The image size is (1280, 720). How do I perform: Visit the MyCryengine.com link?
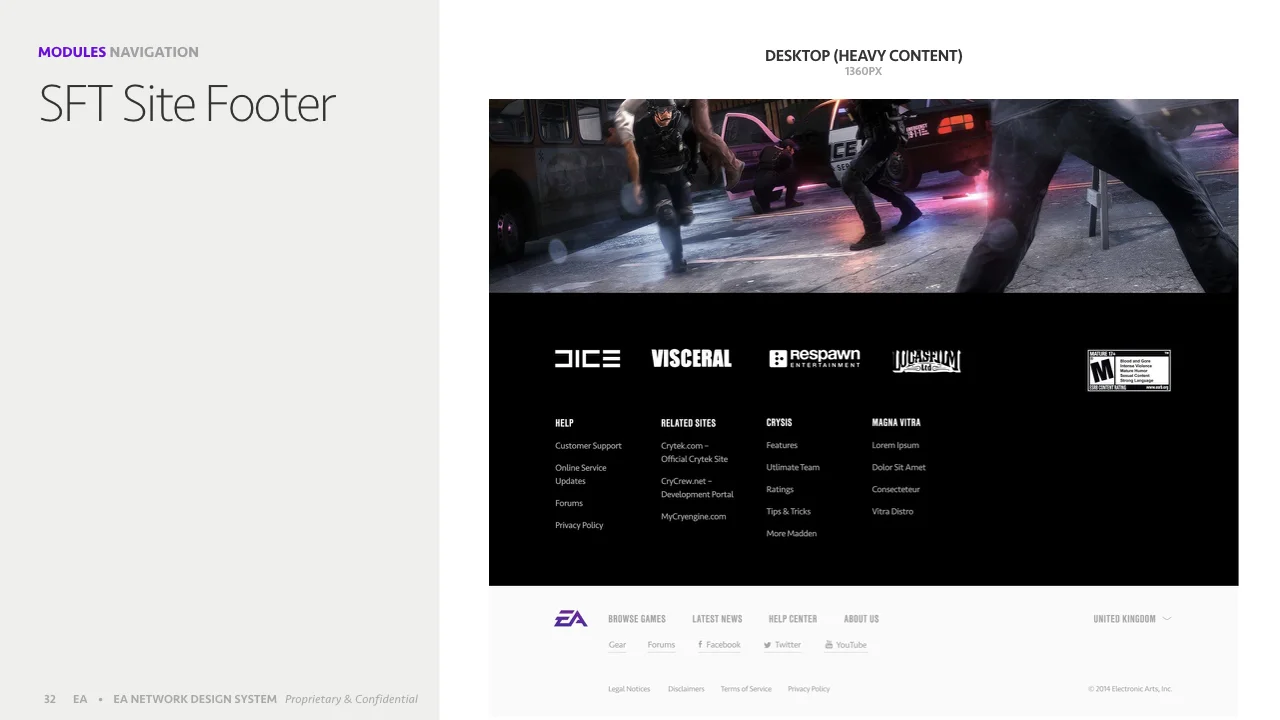click(x=694, y=517)
